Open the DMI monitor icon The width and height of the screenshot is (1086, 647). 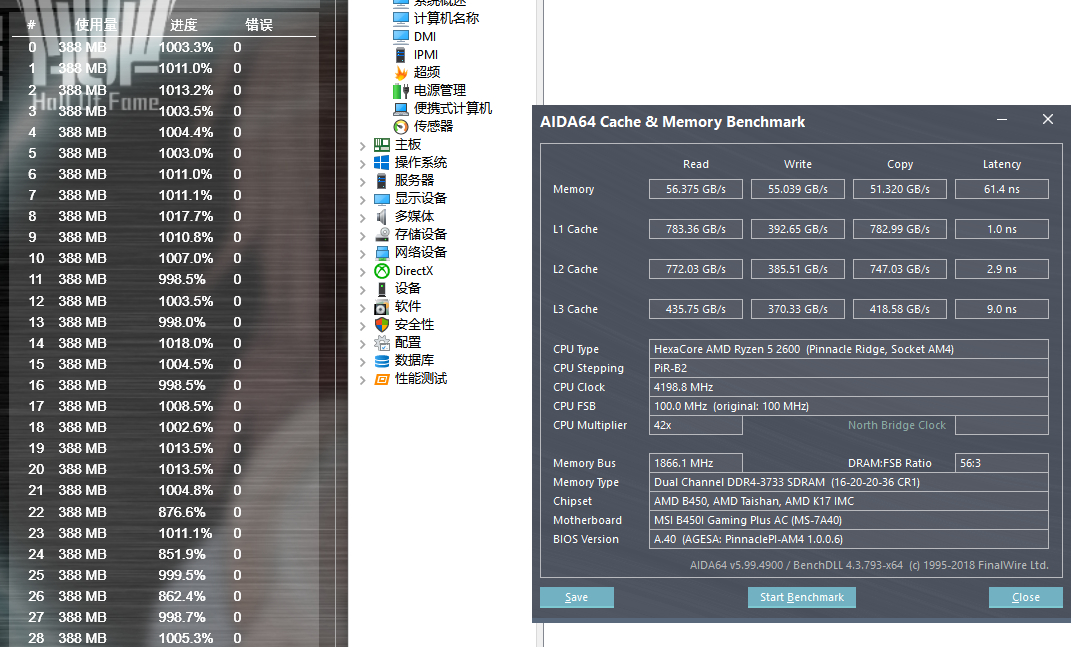point(401,36)
